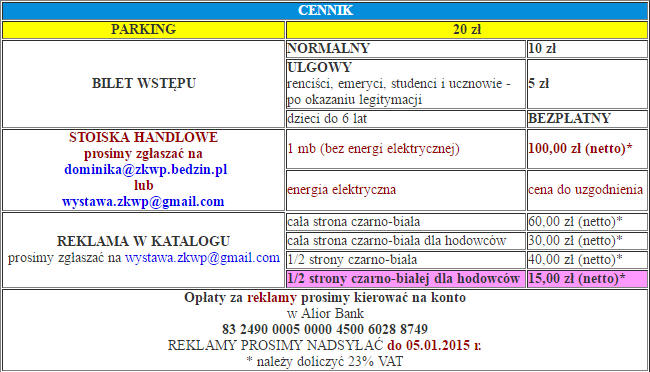
Task: Select the BEZPŁATNY price cell
Action: point(587,119)
